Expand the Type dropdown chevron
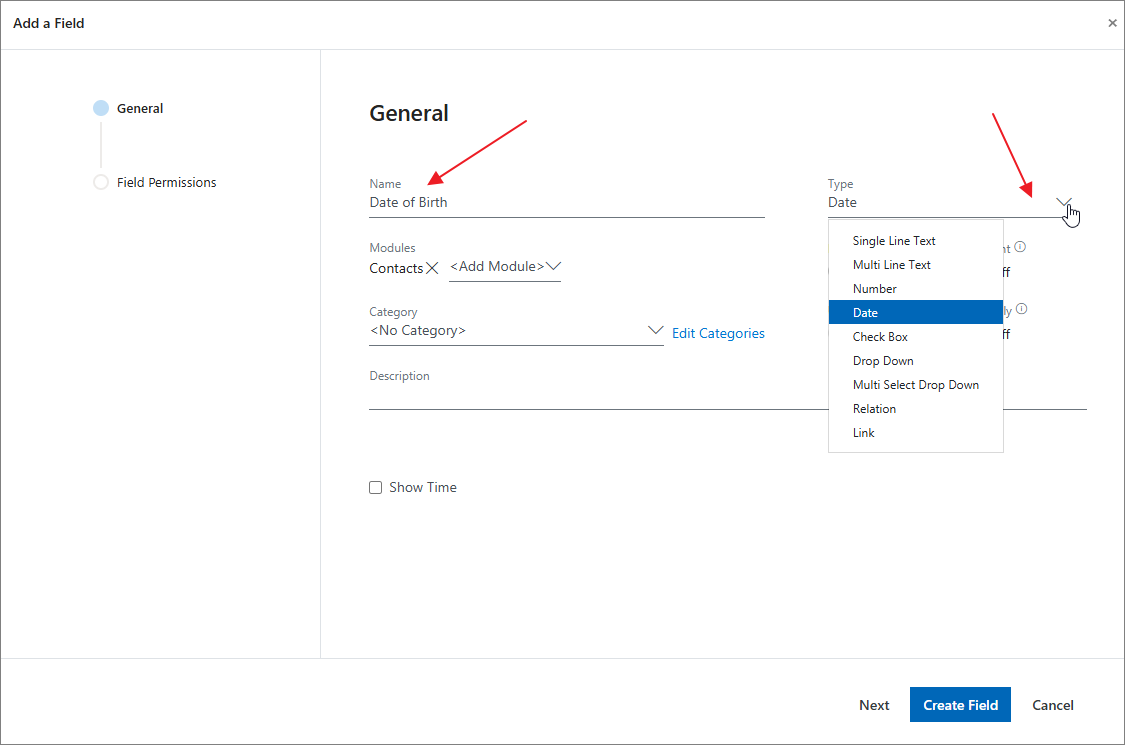The width and height of the screenshot is (1125, 745). (1064, 202)
